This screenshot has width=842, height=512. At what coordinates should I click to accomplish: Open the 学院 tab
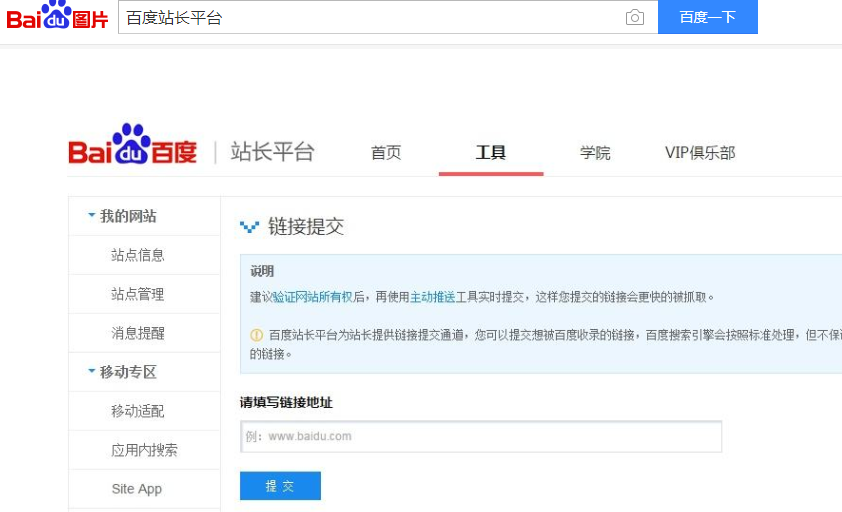[595, 153]
